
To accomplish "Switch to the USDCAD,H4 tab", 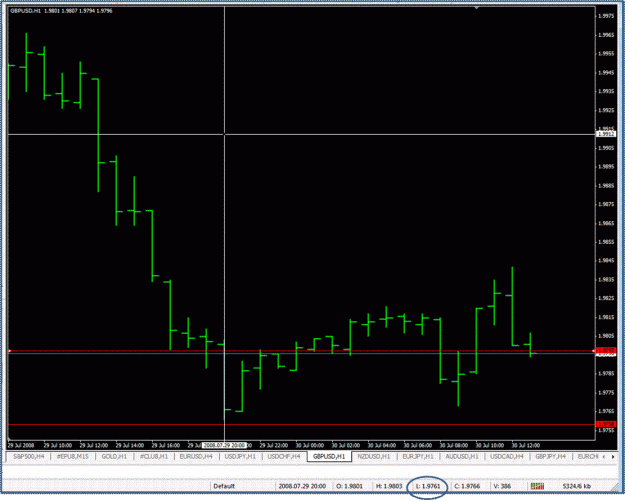I will (x=507, y=456).
